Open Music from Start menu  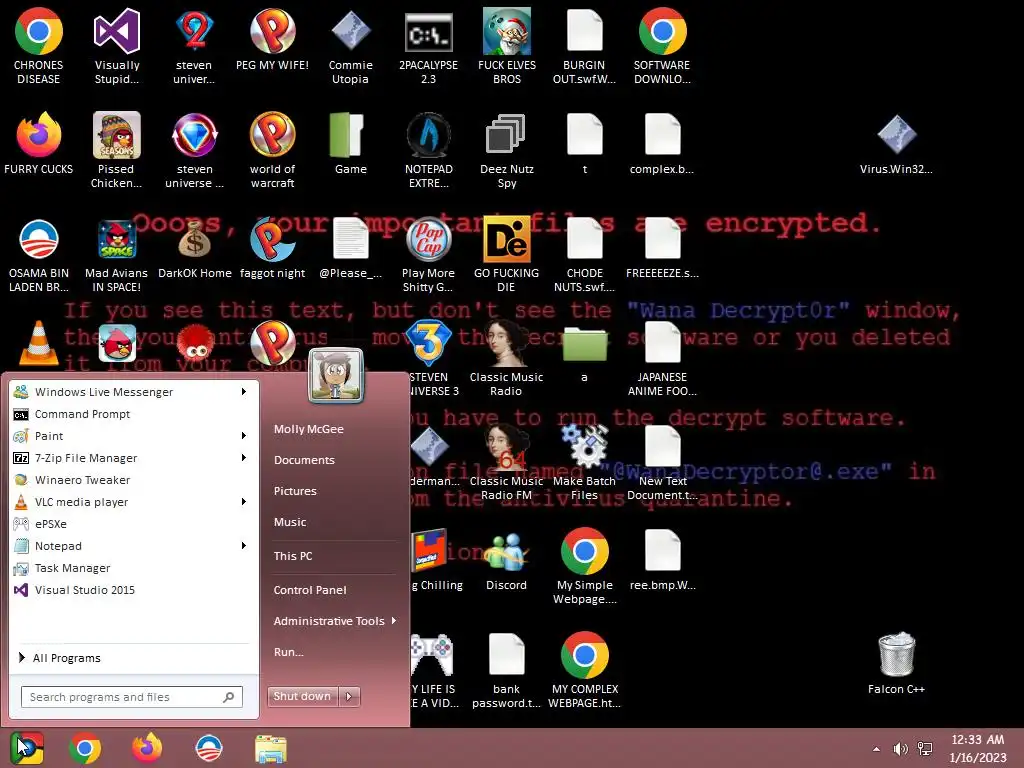(290, 522)
